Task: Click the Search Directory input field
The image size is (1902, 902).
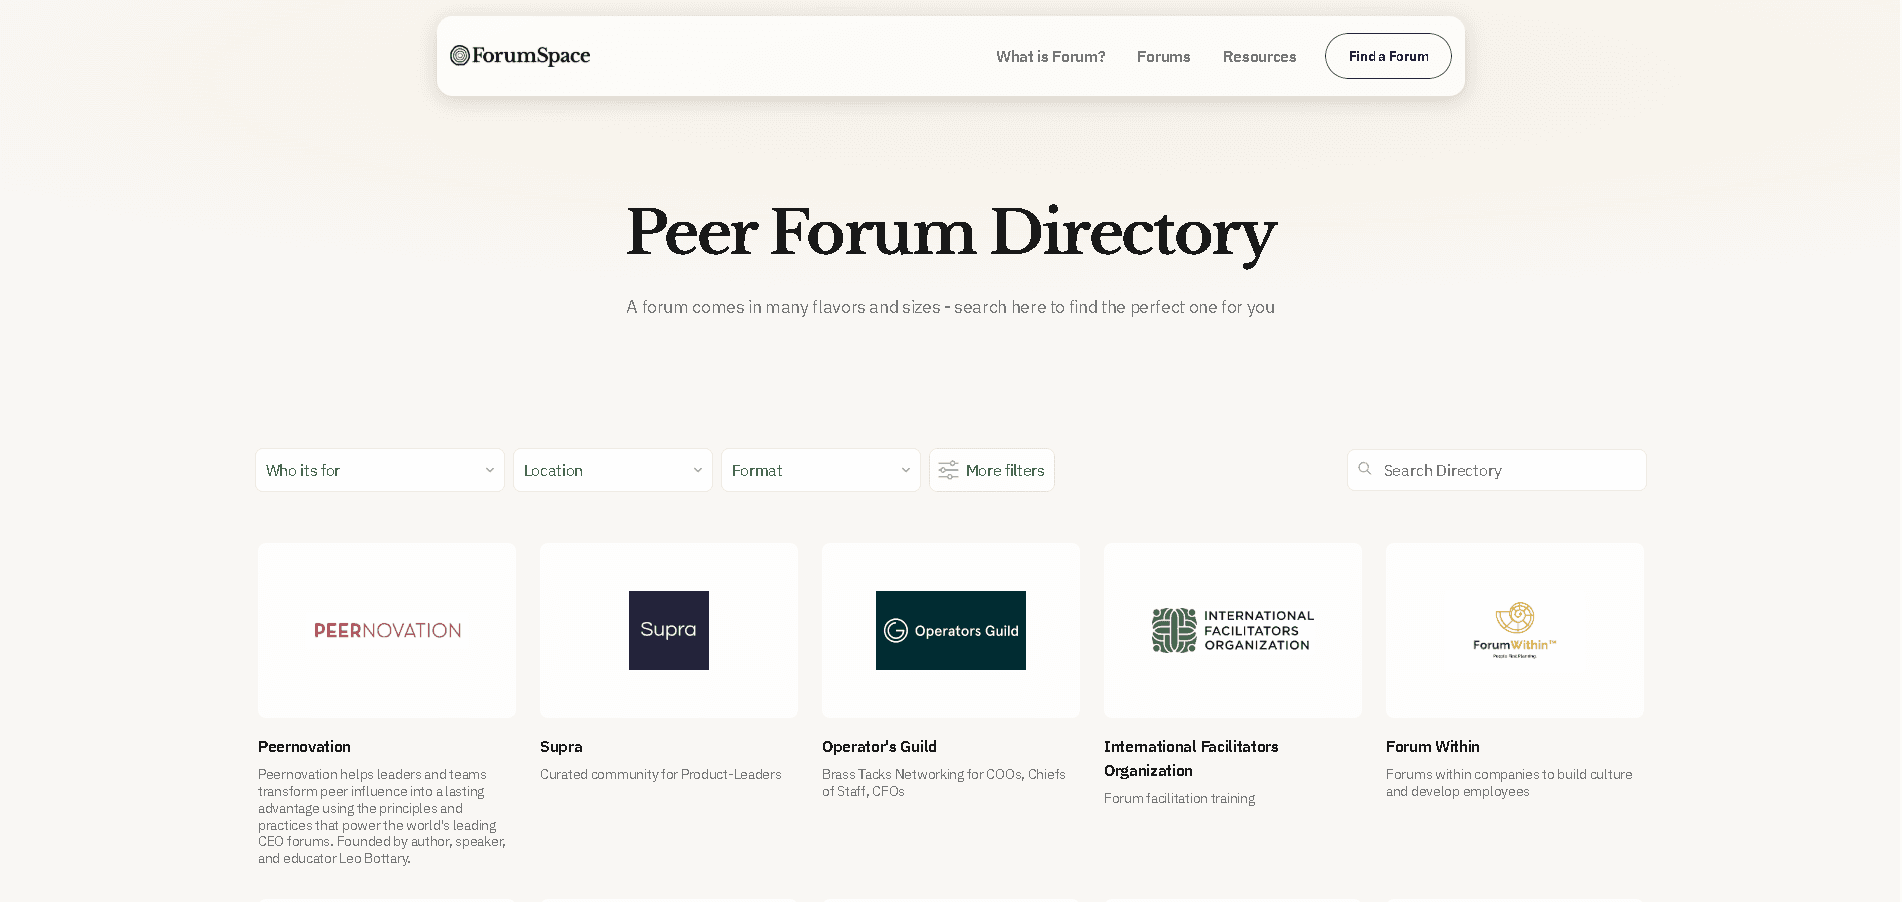Action: (1496, 470)
